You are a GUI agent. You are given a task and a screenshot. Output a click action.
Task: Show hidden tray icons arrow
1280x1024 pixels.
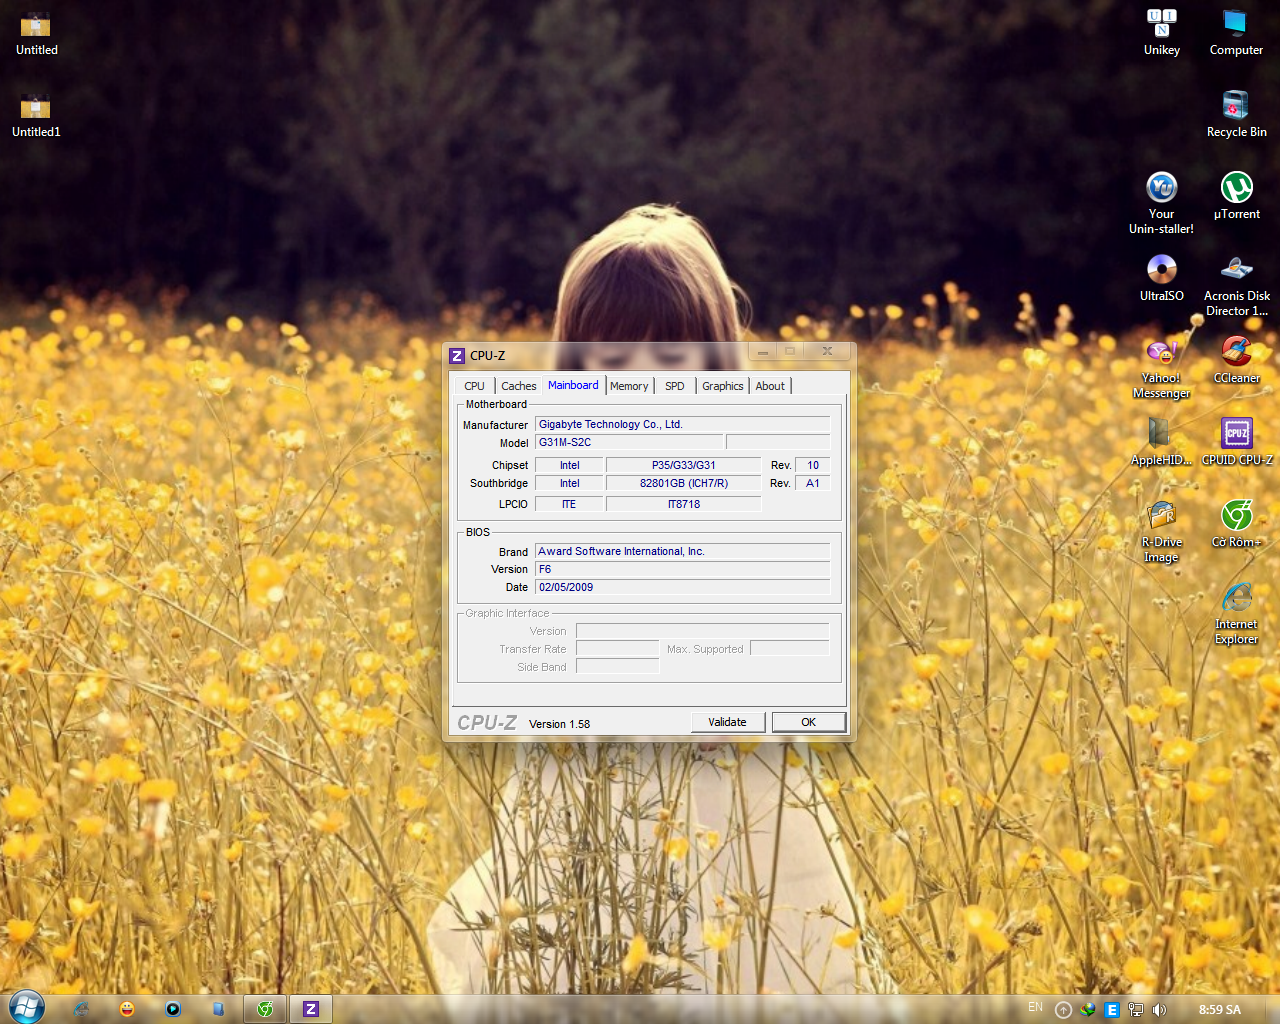(x=1064, y=1010)
